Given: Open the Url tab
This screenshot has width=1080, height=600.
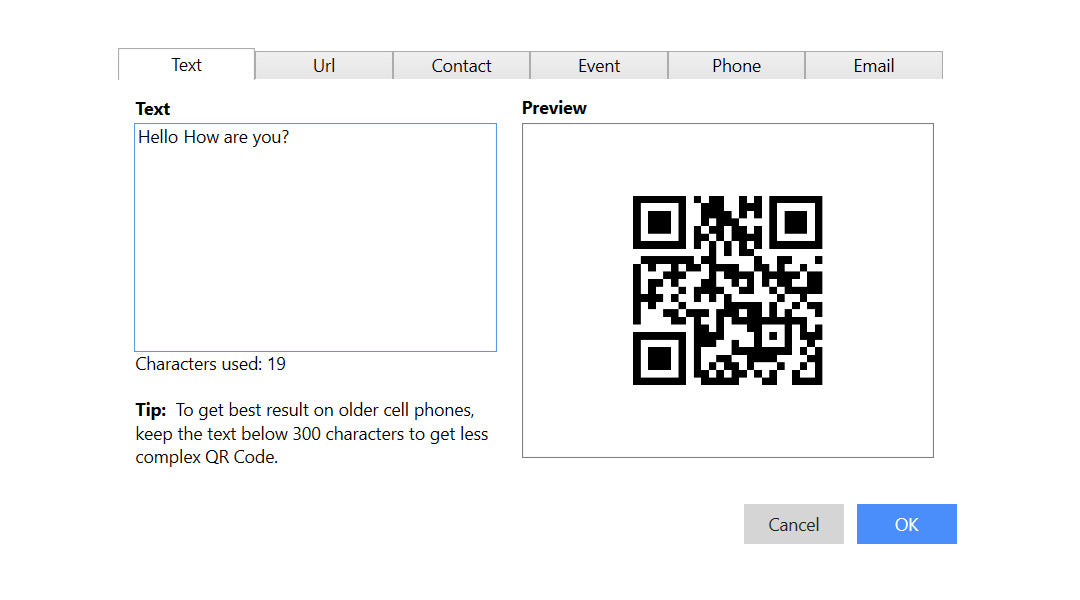Looking at the screenshot, I should (x=323, y=65).
